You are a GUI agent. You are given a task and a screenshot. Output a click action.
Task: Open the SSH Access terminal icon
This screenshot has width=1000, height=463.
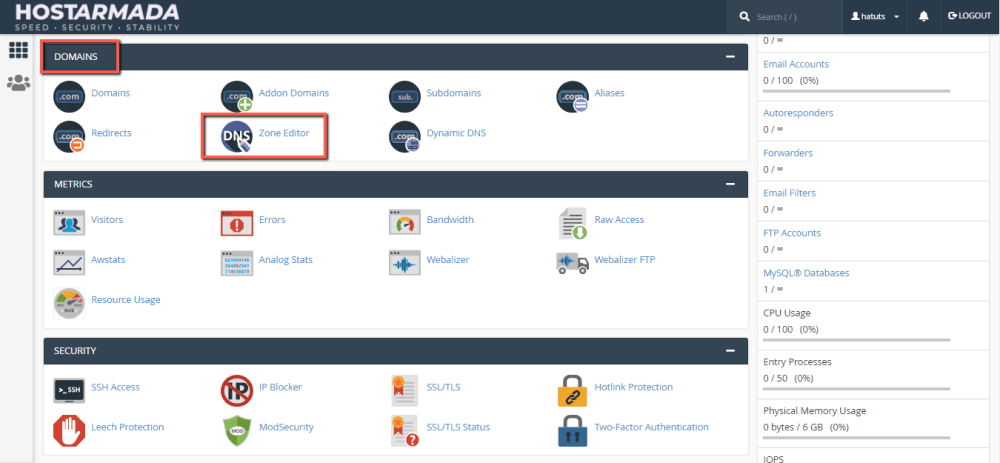pos(69,390)
